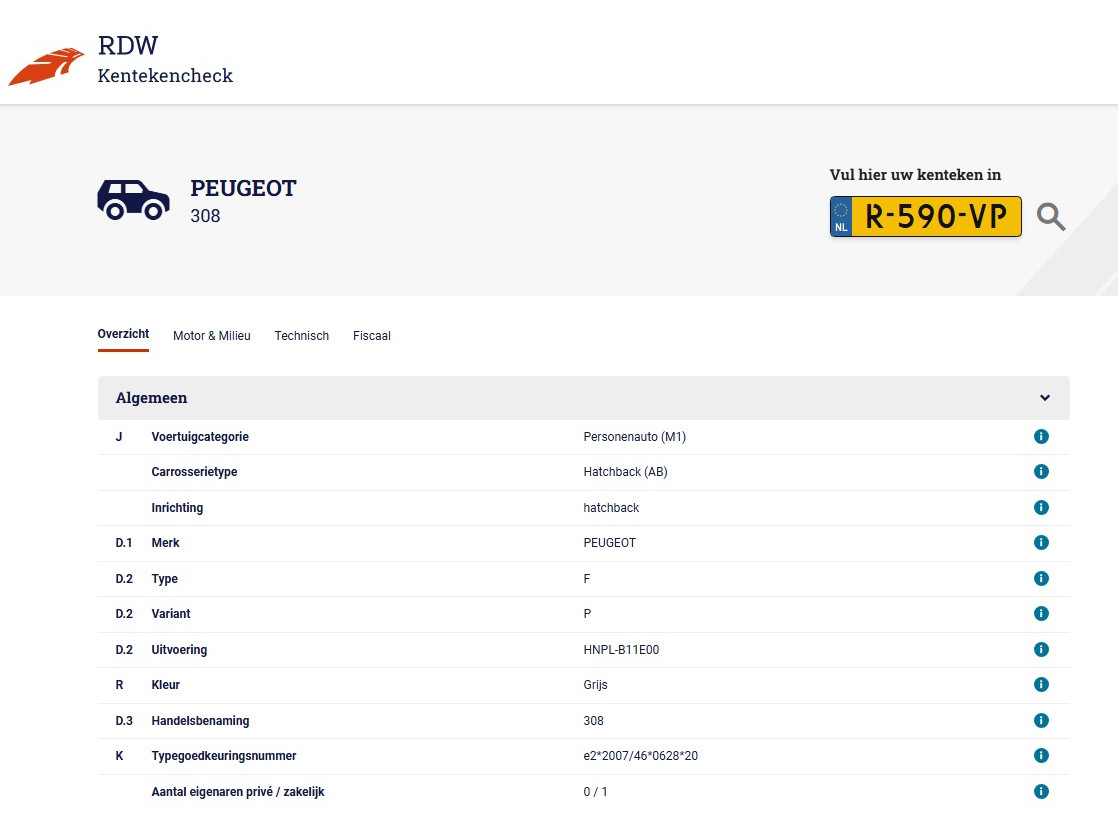
Task: Click the Carrosserietype label
Action: [194, 471]
